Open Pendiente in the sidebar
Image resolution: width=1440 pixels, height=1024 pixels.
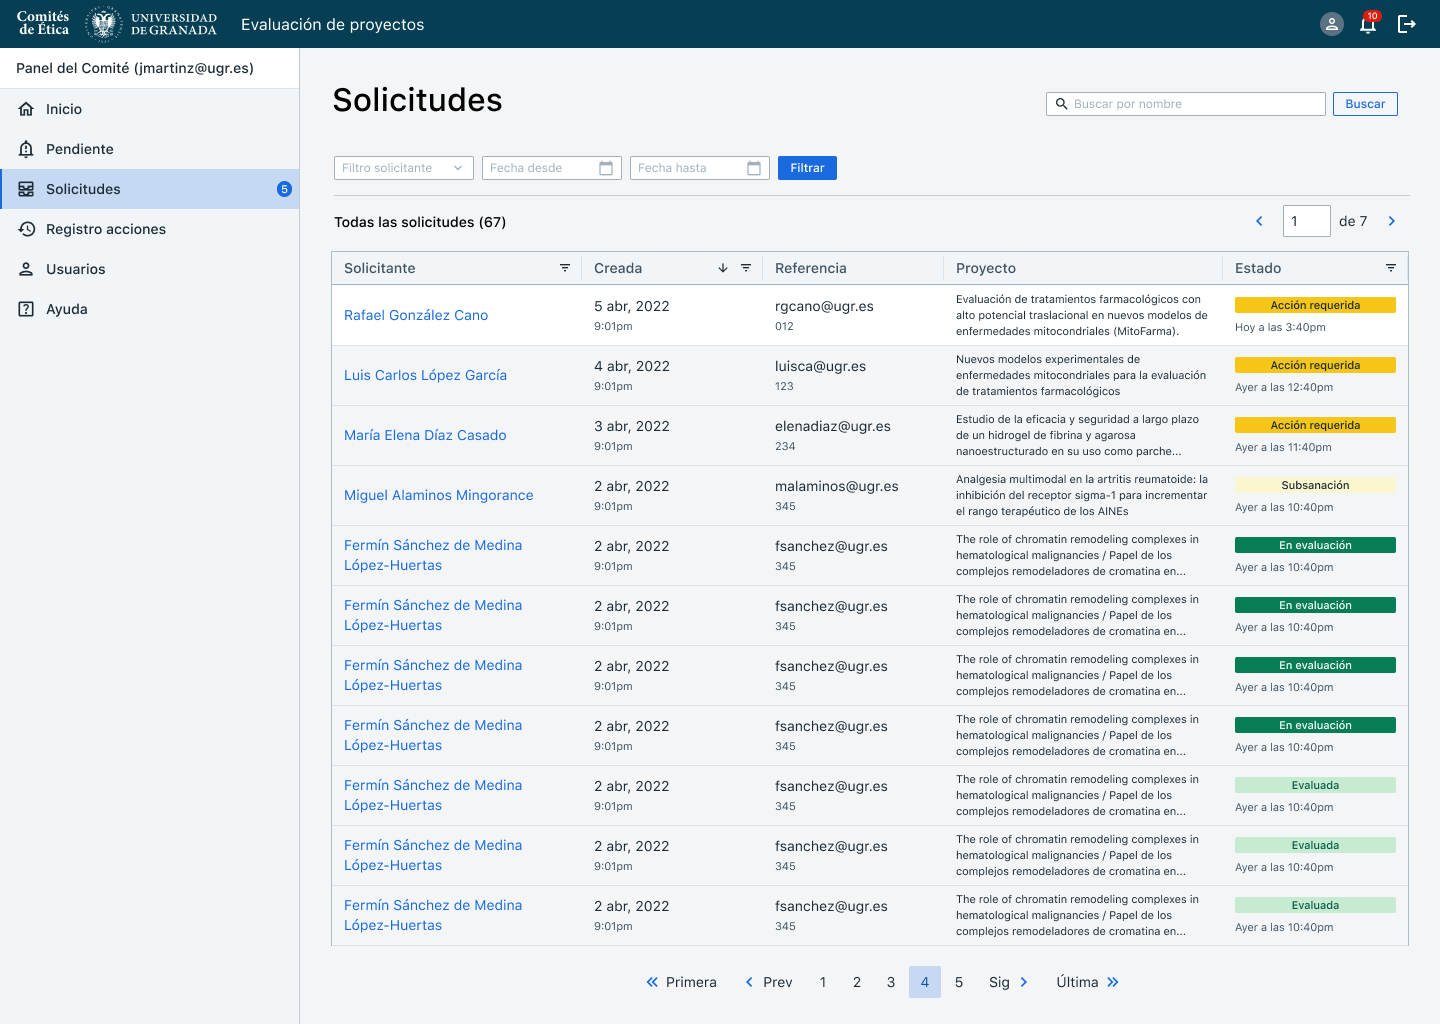[80, 149]
